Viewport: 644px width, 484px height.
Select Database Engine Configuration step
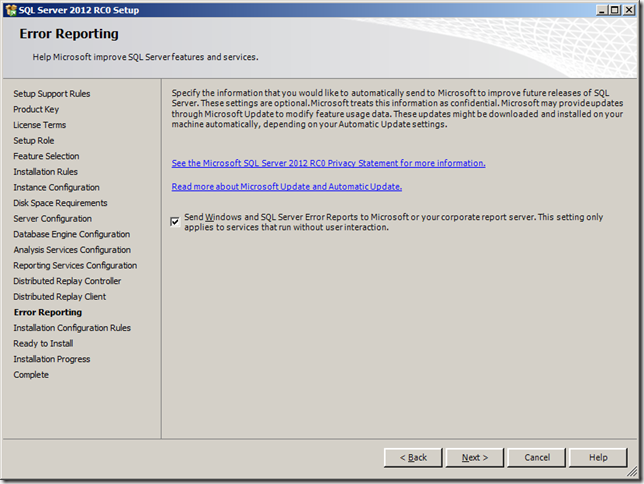(71, 234)
